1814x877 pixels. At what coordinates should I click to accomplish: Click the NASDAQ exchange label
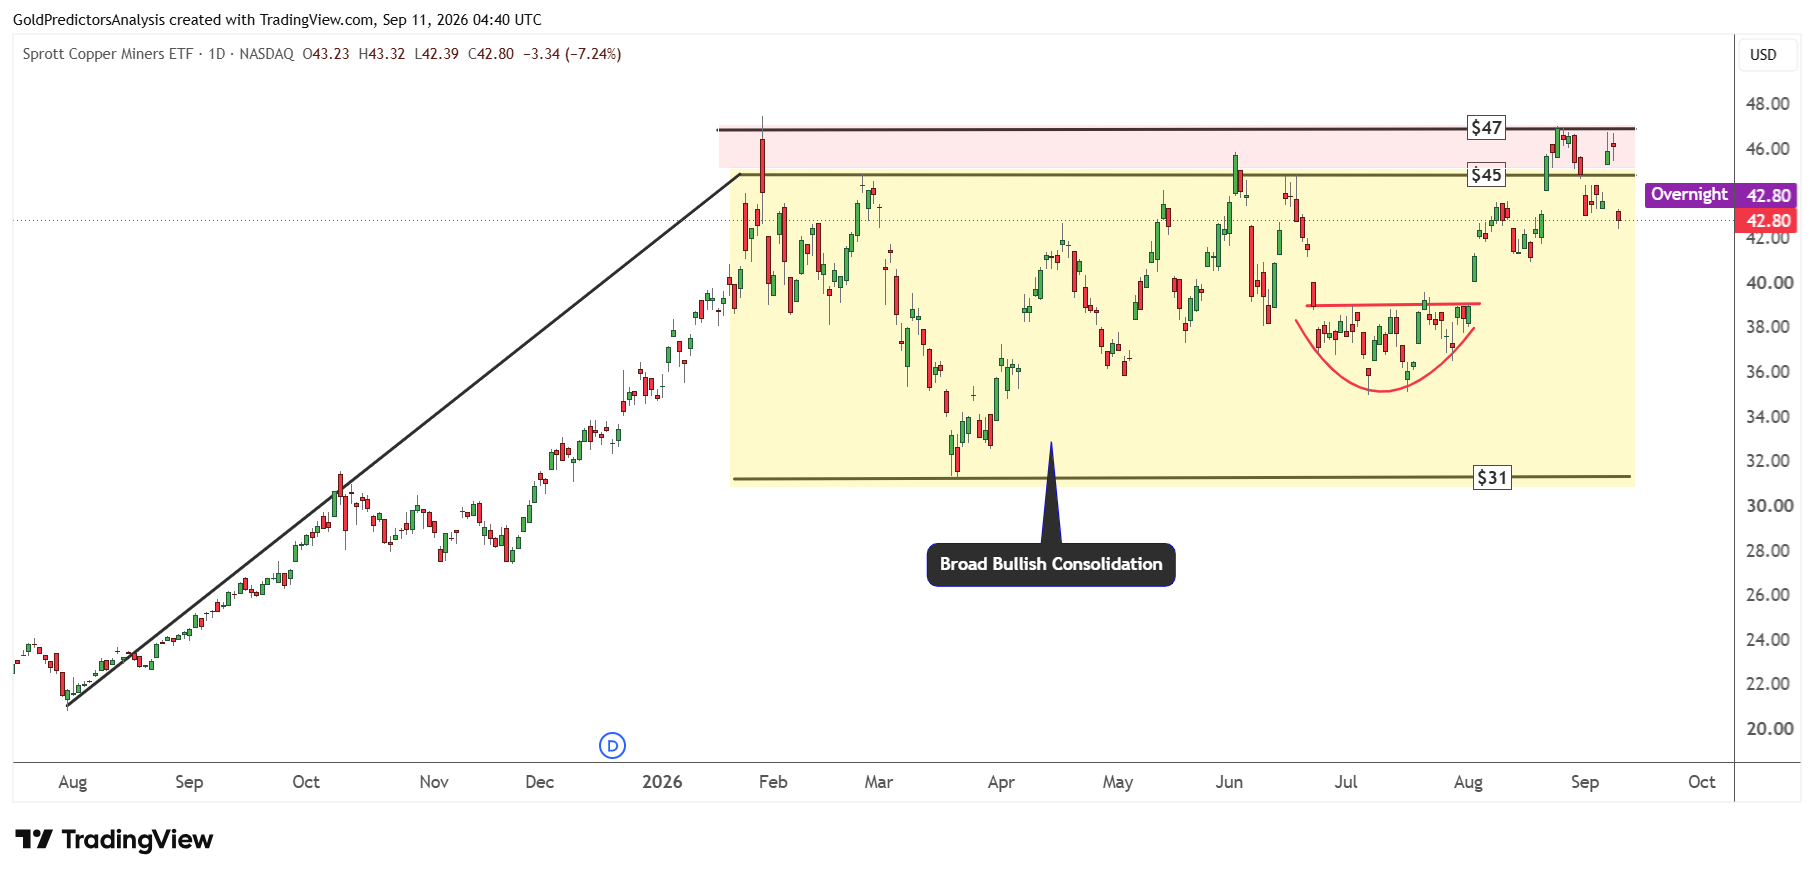coord(266,54)
